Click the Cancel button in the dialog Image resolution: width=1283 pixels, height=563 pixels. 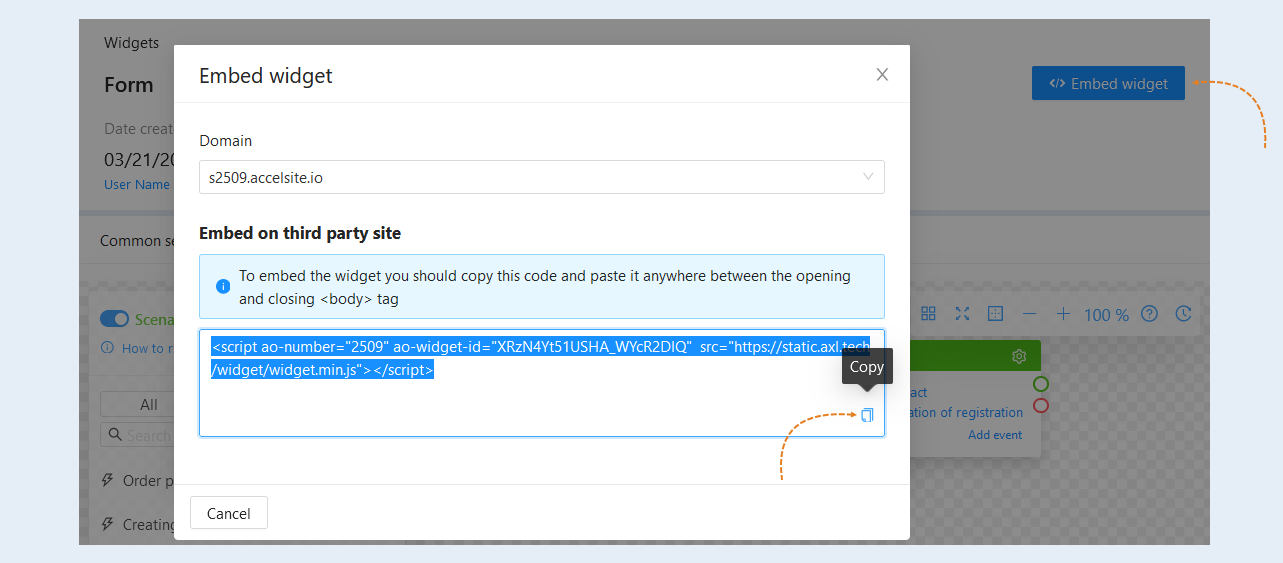click(229, 513)
